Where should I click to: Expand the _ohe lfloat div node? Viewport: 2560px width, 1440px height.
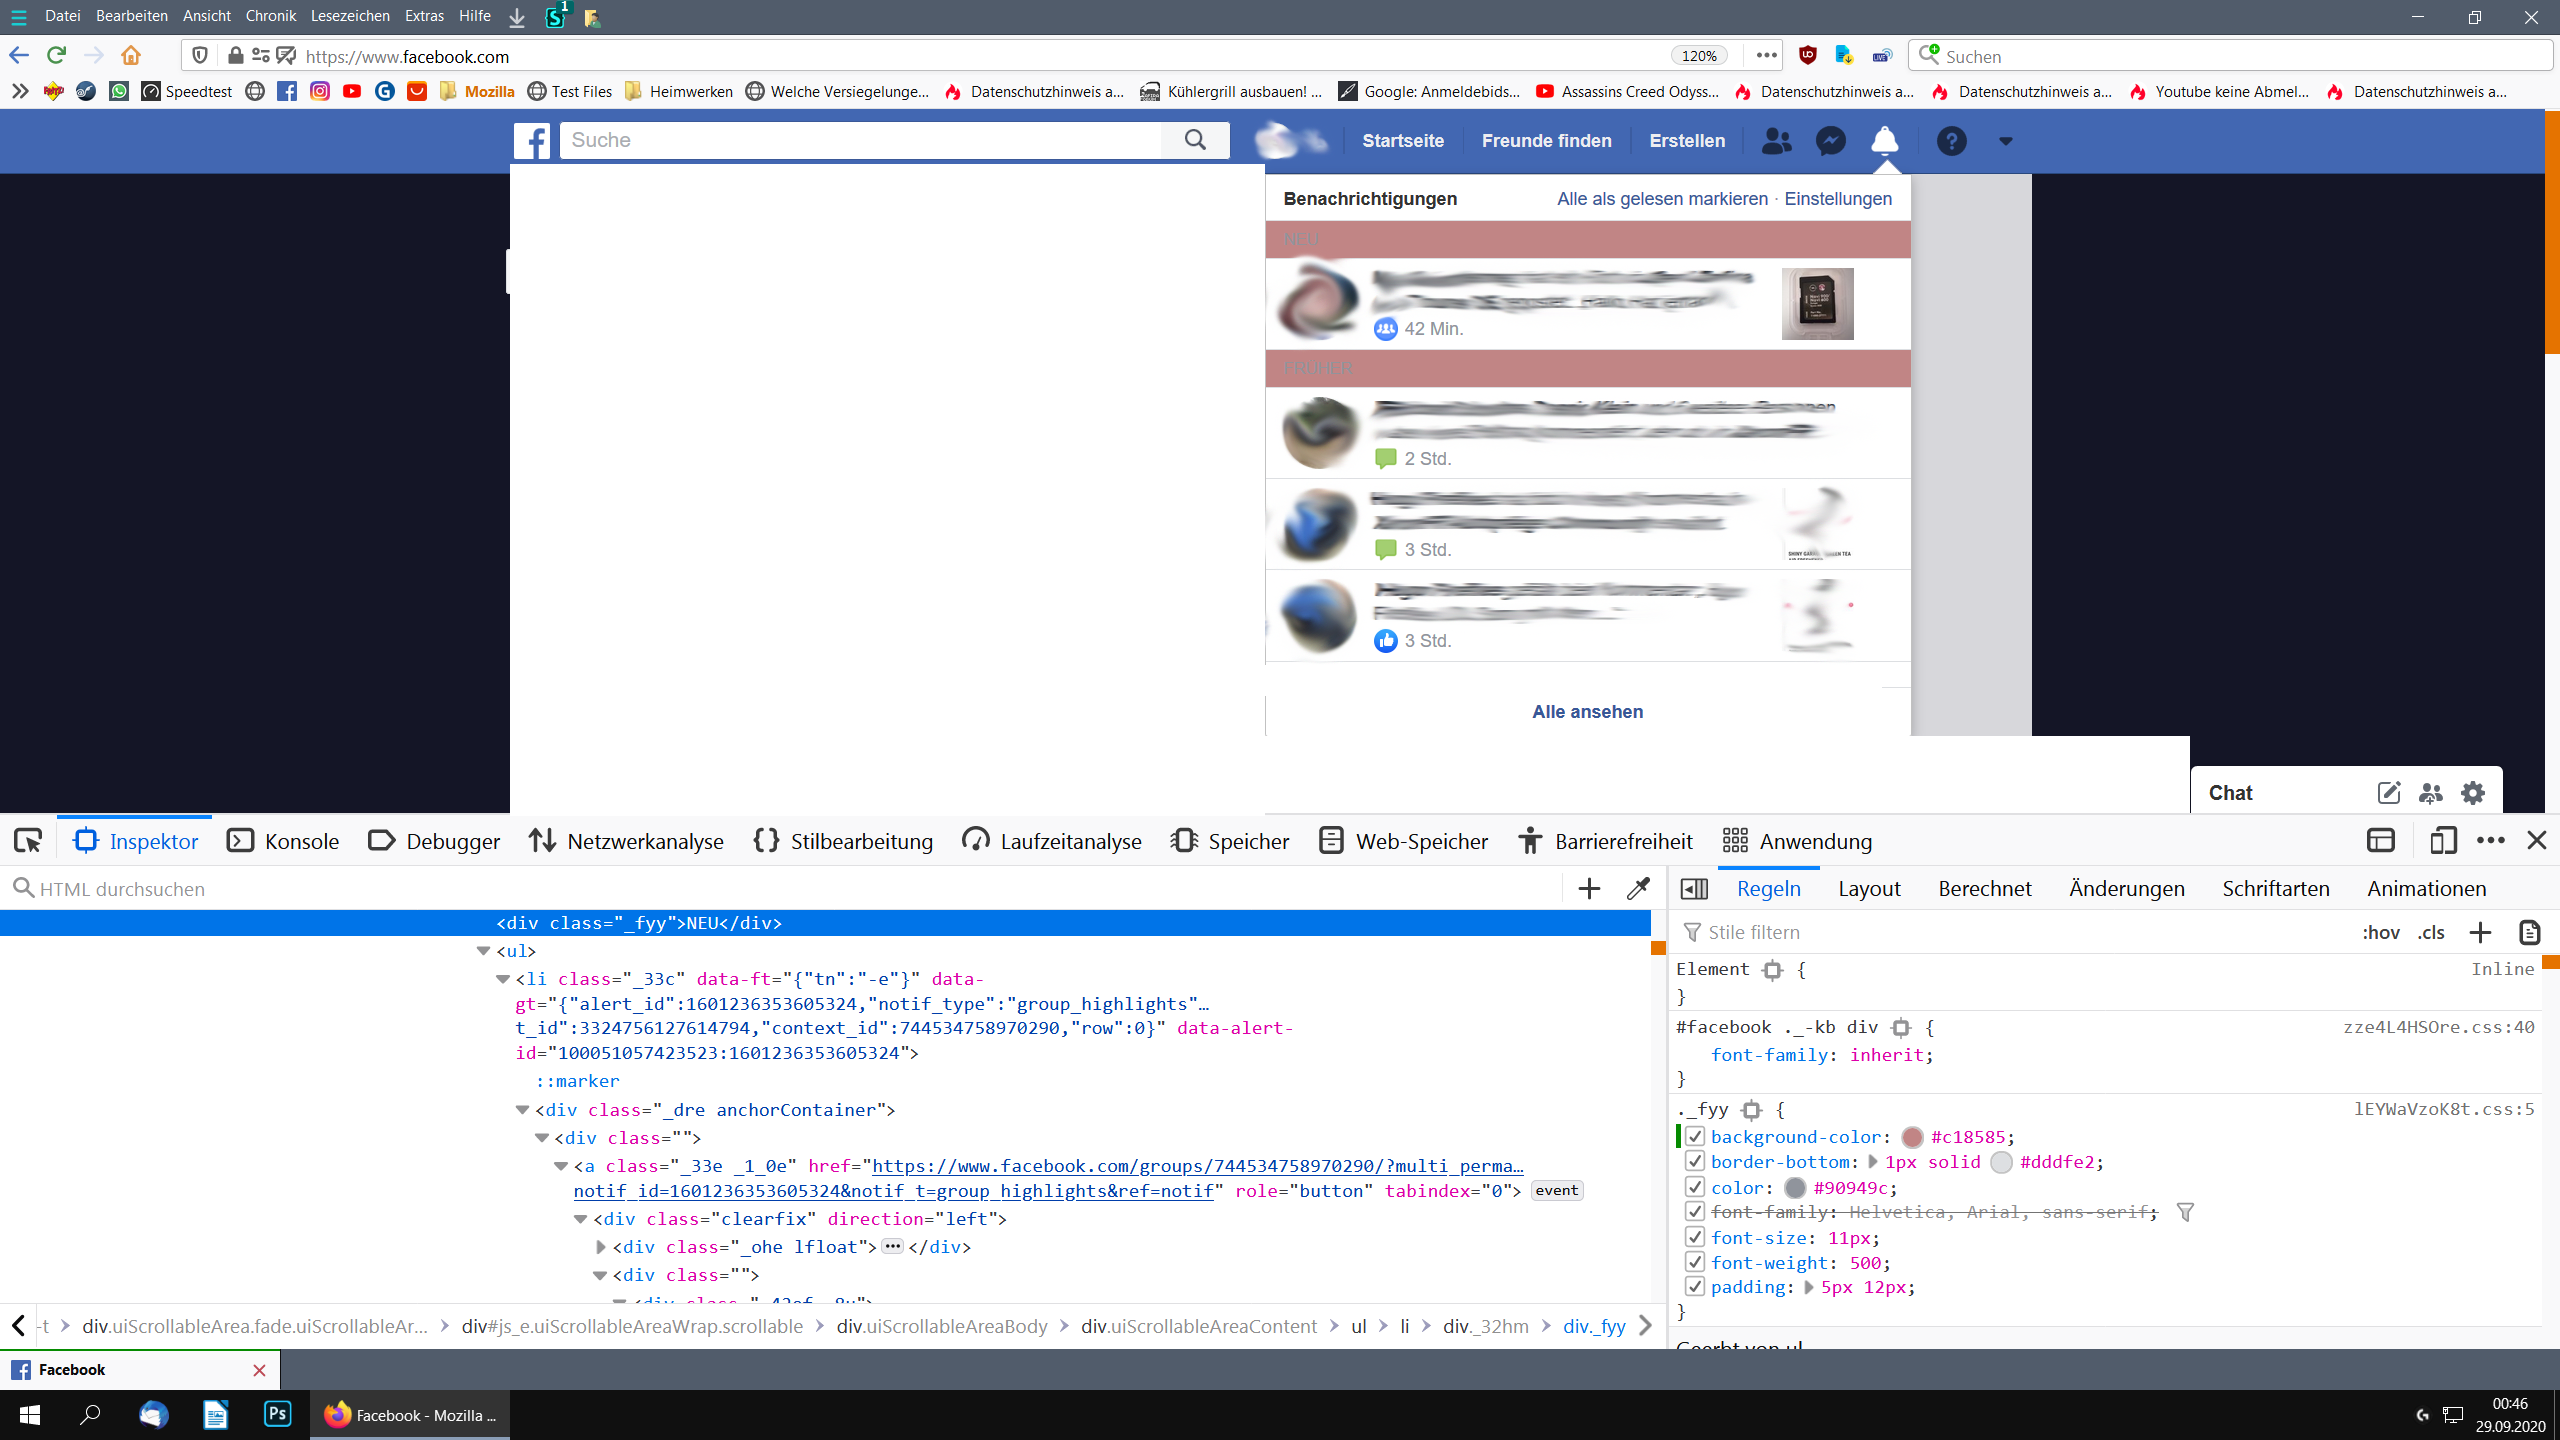click(601, 1247)
